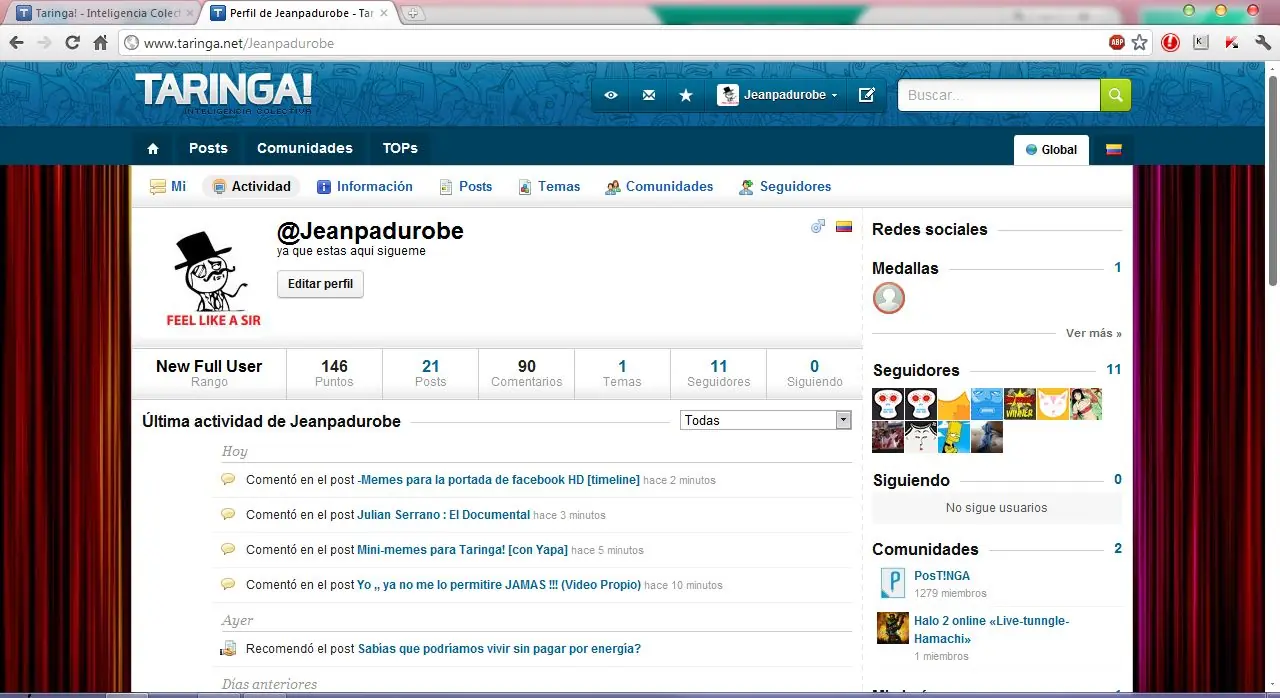This screenshot has width=1280, height=698.
Task: Click the 0 Siguiendo stat
Action: [x=814, y=373]
